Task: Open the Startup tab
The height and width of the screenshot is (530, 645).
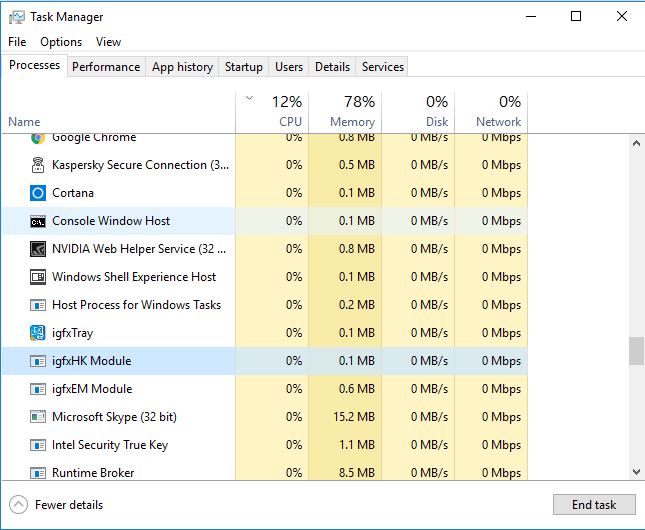Action: (x=244, y=67)
